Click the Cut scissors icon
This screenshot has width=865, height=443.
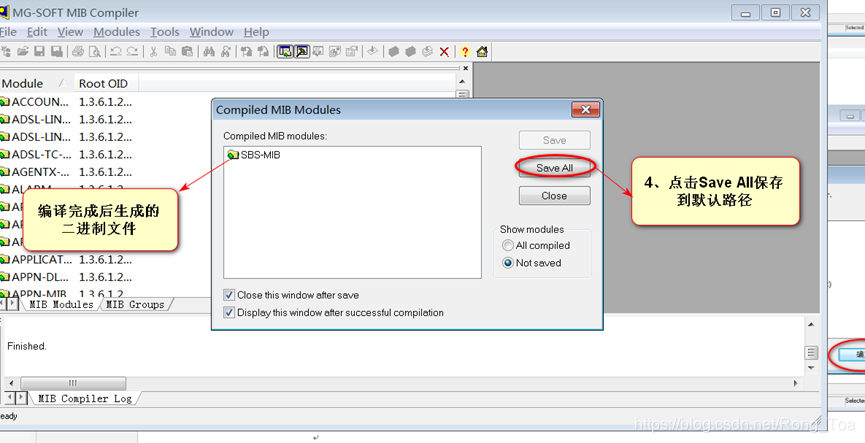153,51
